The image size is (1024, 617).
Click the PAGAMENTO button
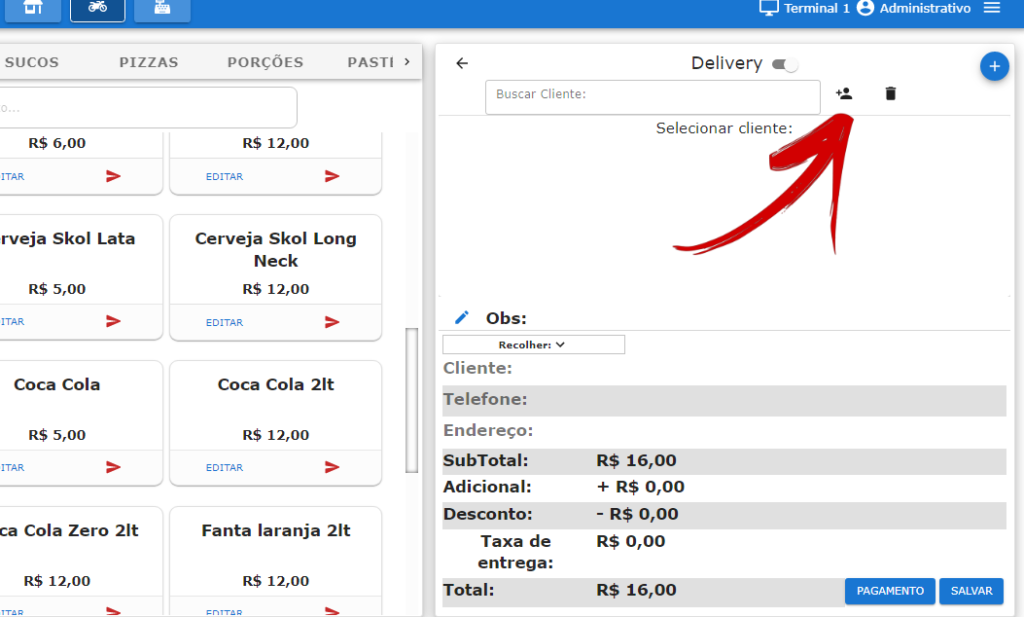pyautogui.click(x=889, y=591)
